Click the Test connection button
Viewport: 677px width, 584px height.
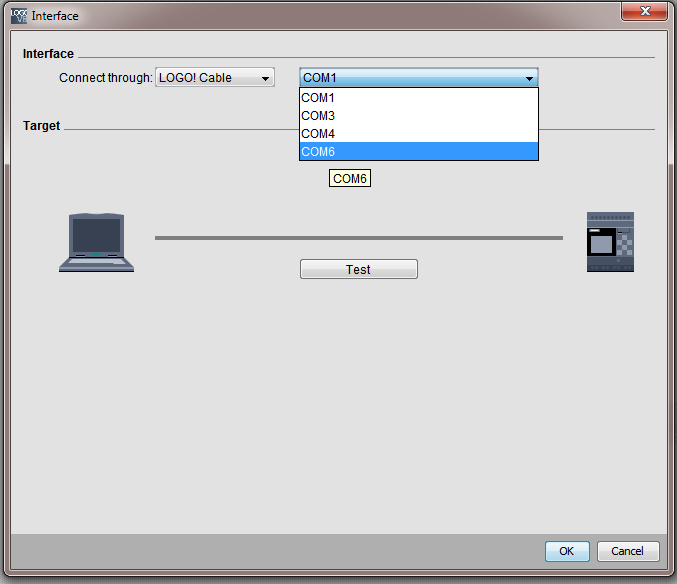pyautogui.click(x=359, y=269)
